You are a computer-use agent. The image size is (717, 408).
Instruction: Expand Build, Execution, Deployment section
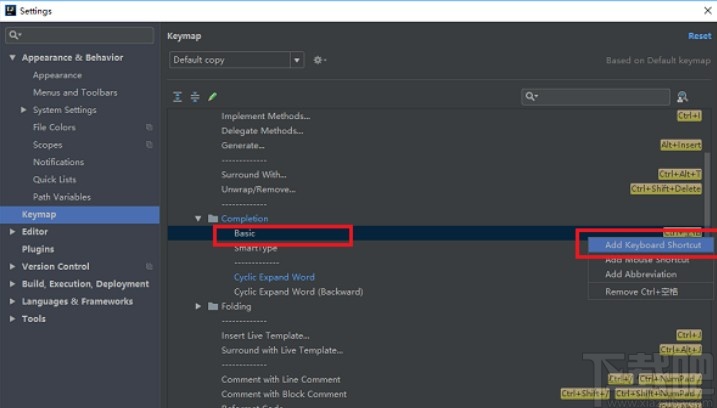(12, 284)
